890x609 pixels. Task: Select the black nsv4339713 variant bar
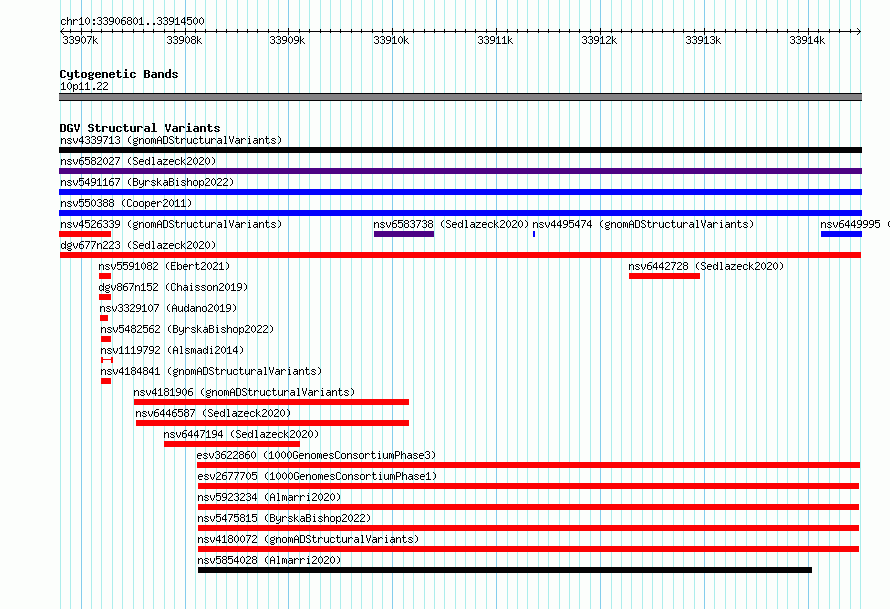click(460, 150)
